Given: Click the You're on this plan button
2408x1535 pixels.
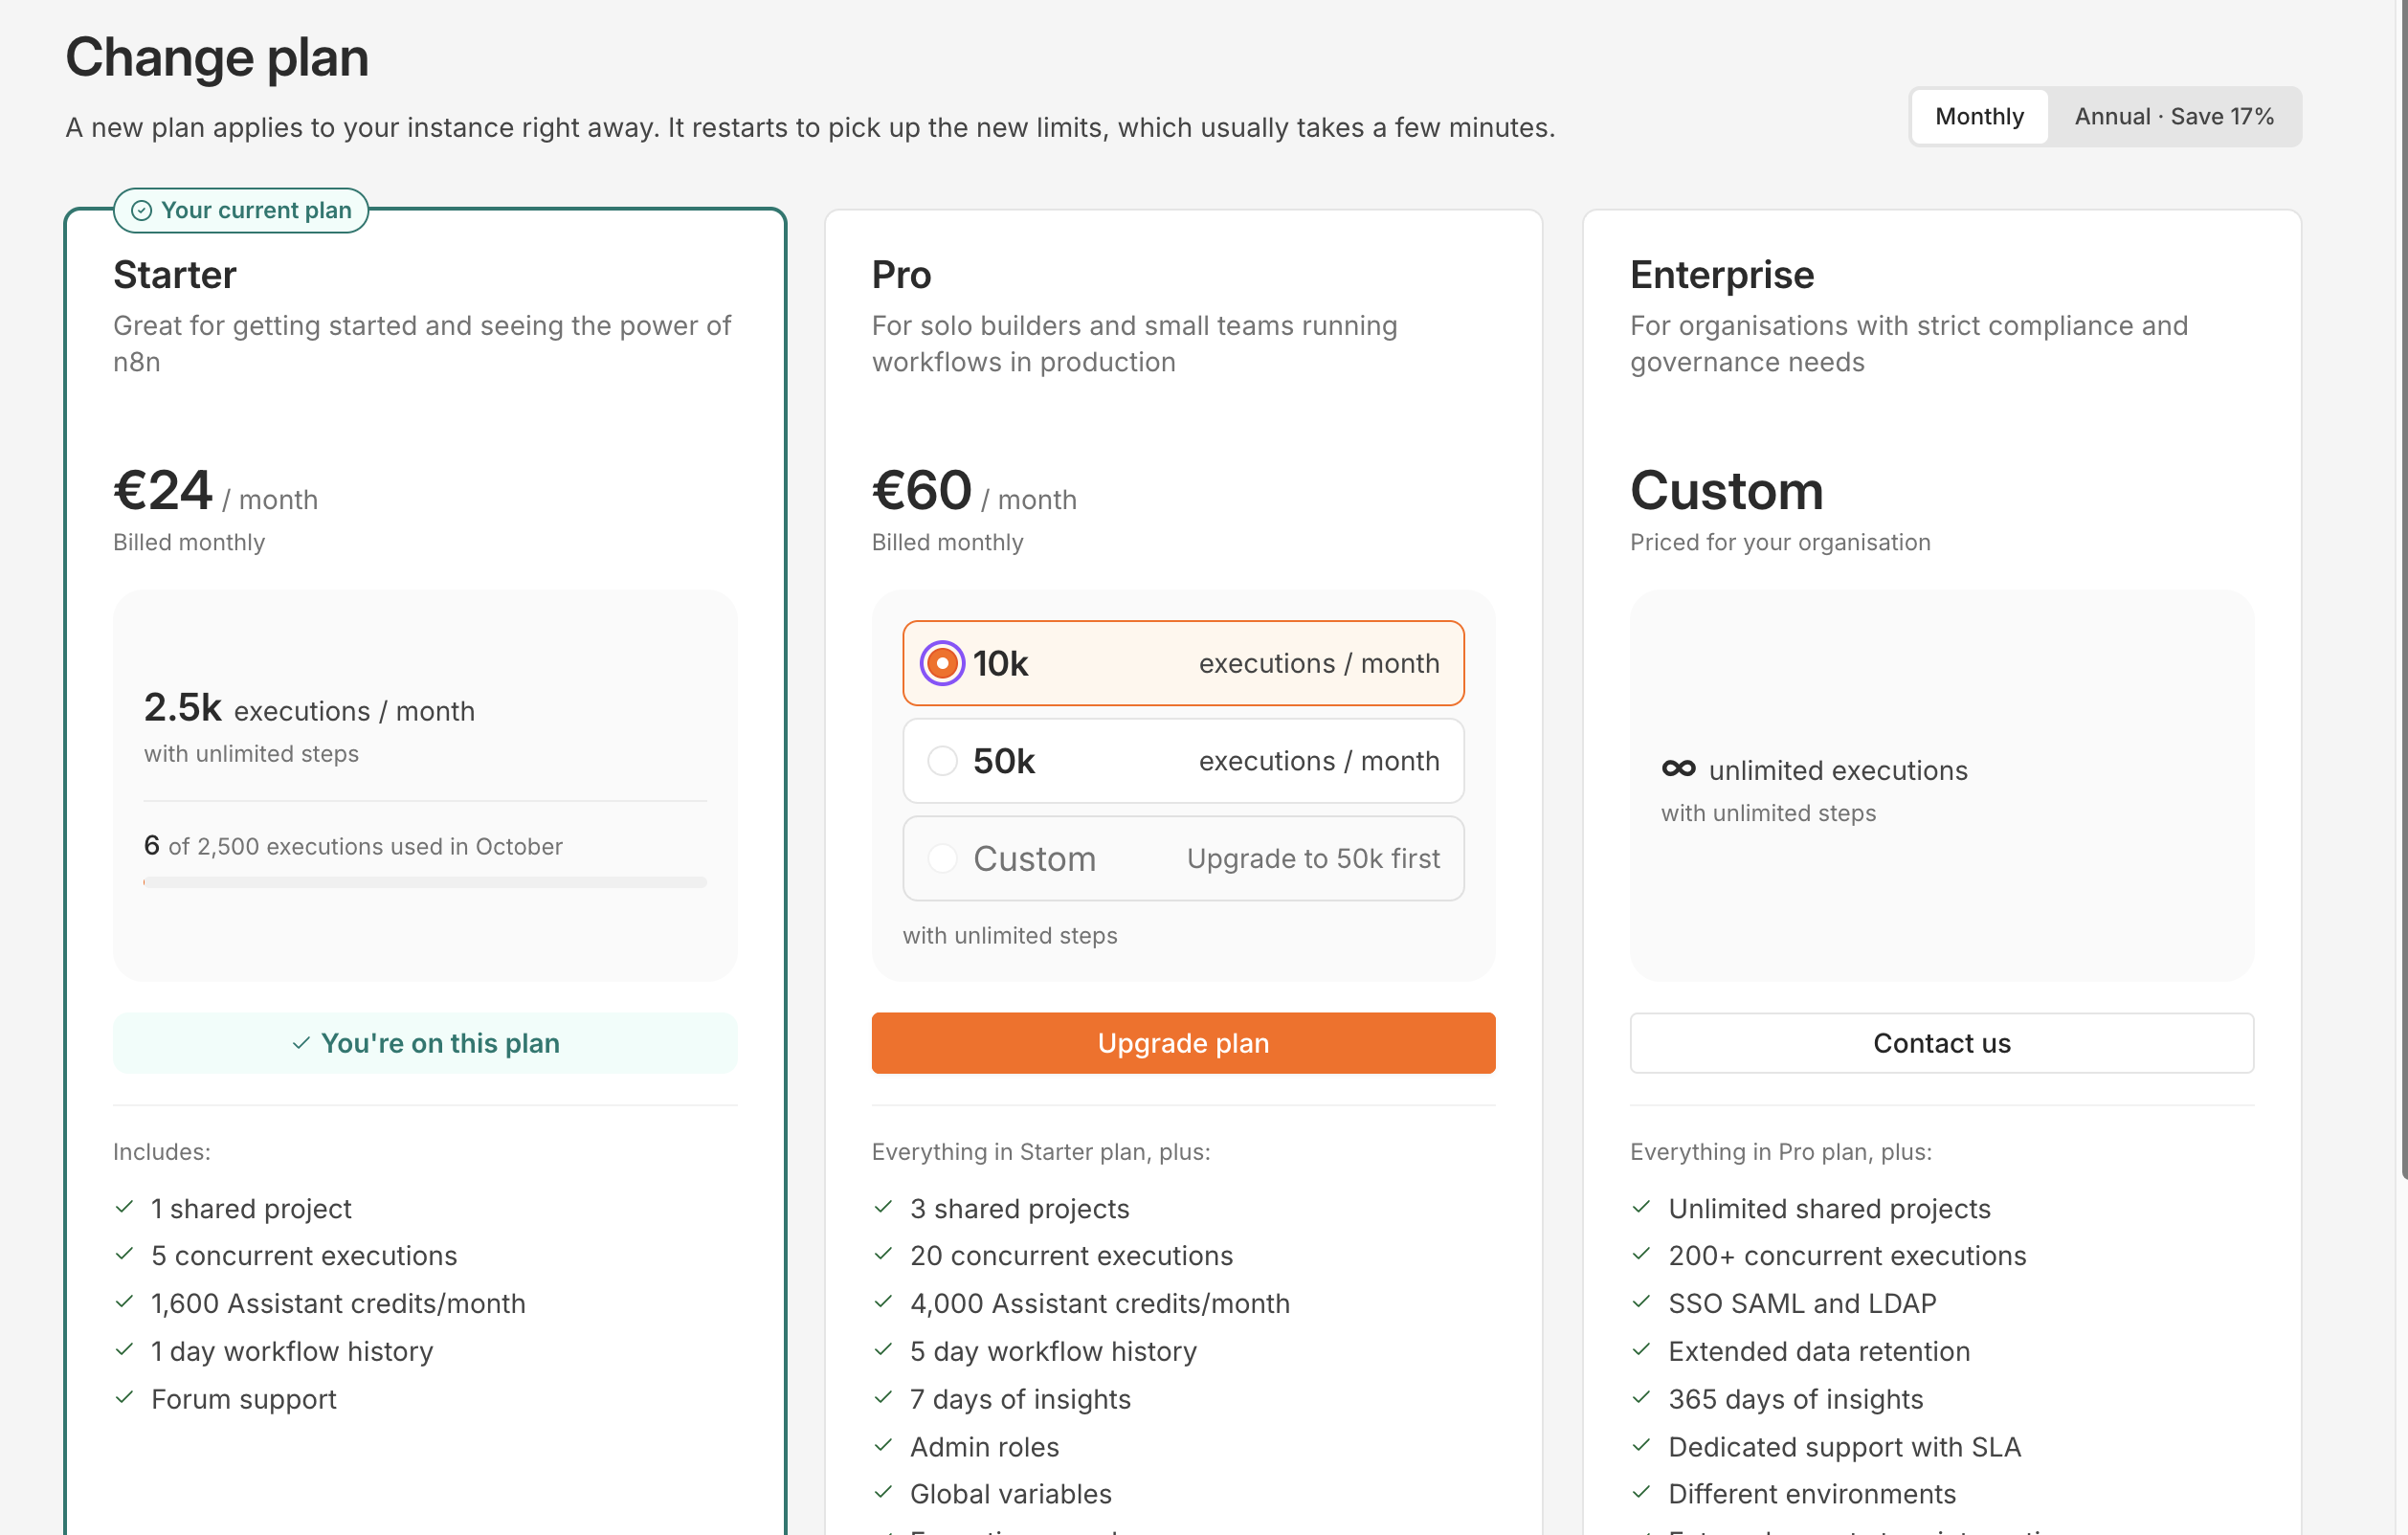Looking at the screenshot, I should pyautogui.click(x=425, y=1043).
